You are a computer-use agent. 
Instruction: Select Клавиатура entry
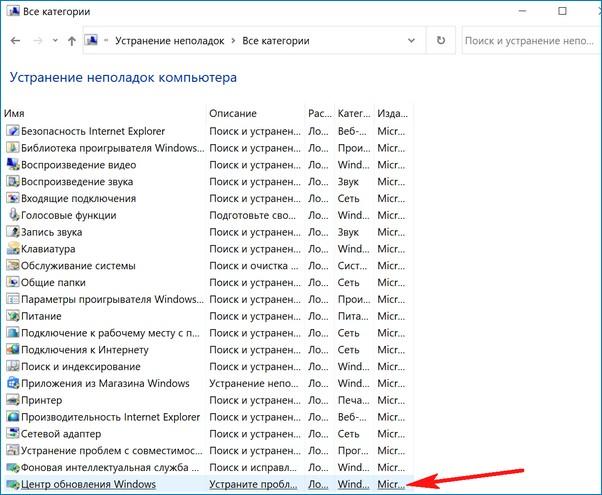pyautogui.click(x=48, y=249)
